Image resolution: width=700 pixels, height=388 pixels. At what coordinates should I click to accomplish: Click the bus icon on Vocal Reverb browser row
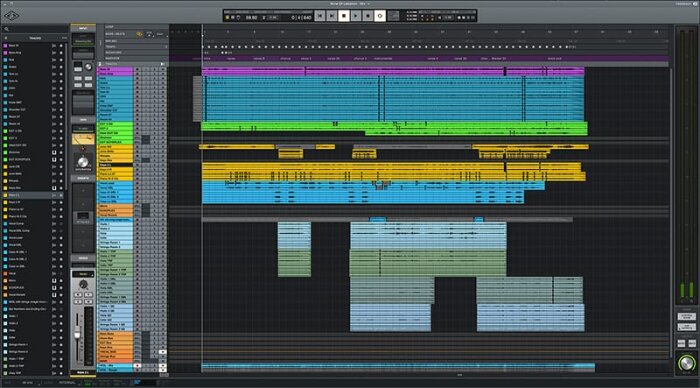click(x=54, y=295)
